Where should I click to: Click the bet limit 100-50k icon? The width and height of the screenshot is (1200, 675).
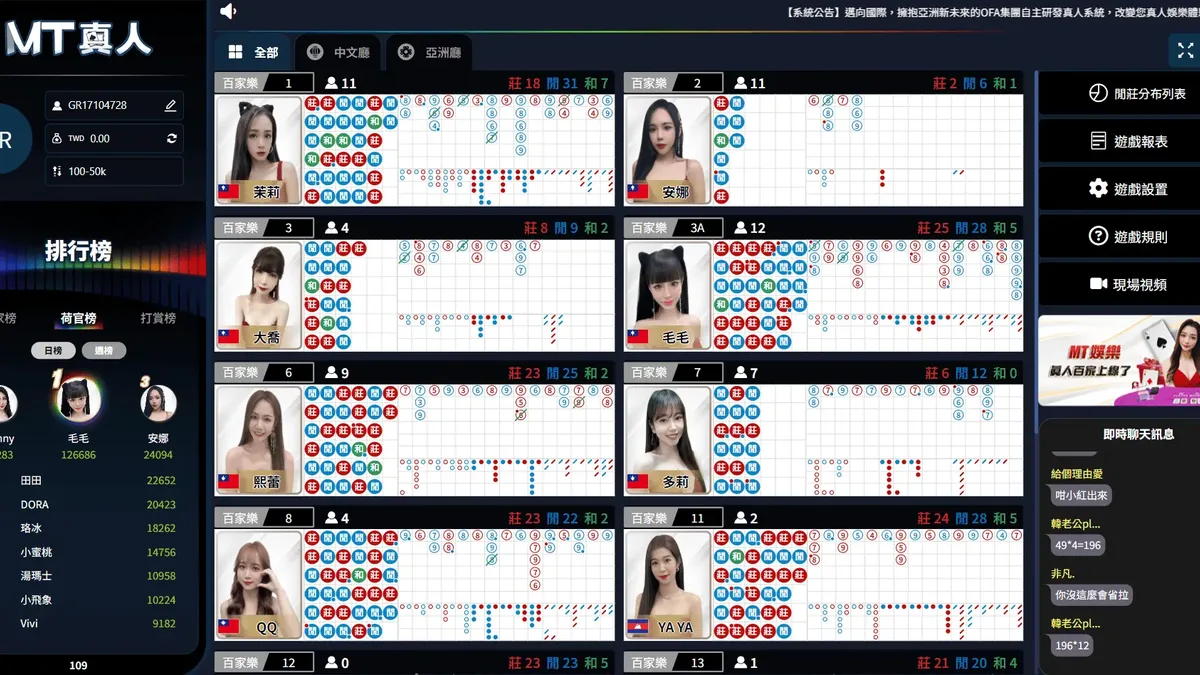[56, 171]
